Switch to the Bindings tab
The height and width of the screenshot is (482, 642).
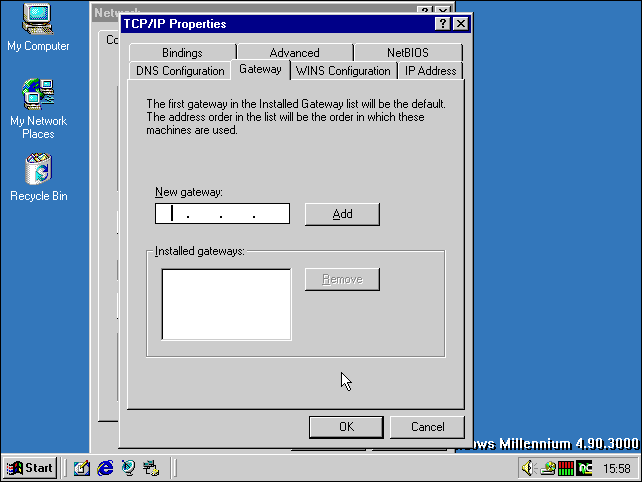(182, 52)
